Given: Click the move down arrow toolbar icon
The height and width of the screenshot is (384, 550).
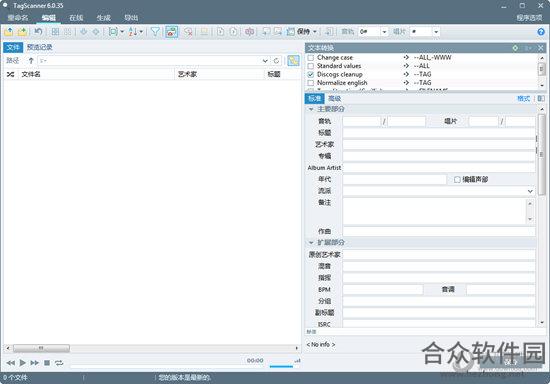Looking at the screenshot, I should point(83,32).
